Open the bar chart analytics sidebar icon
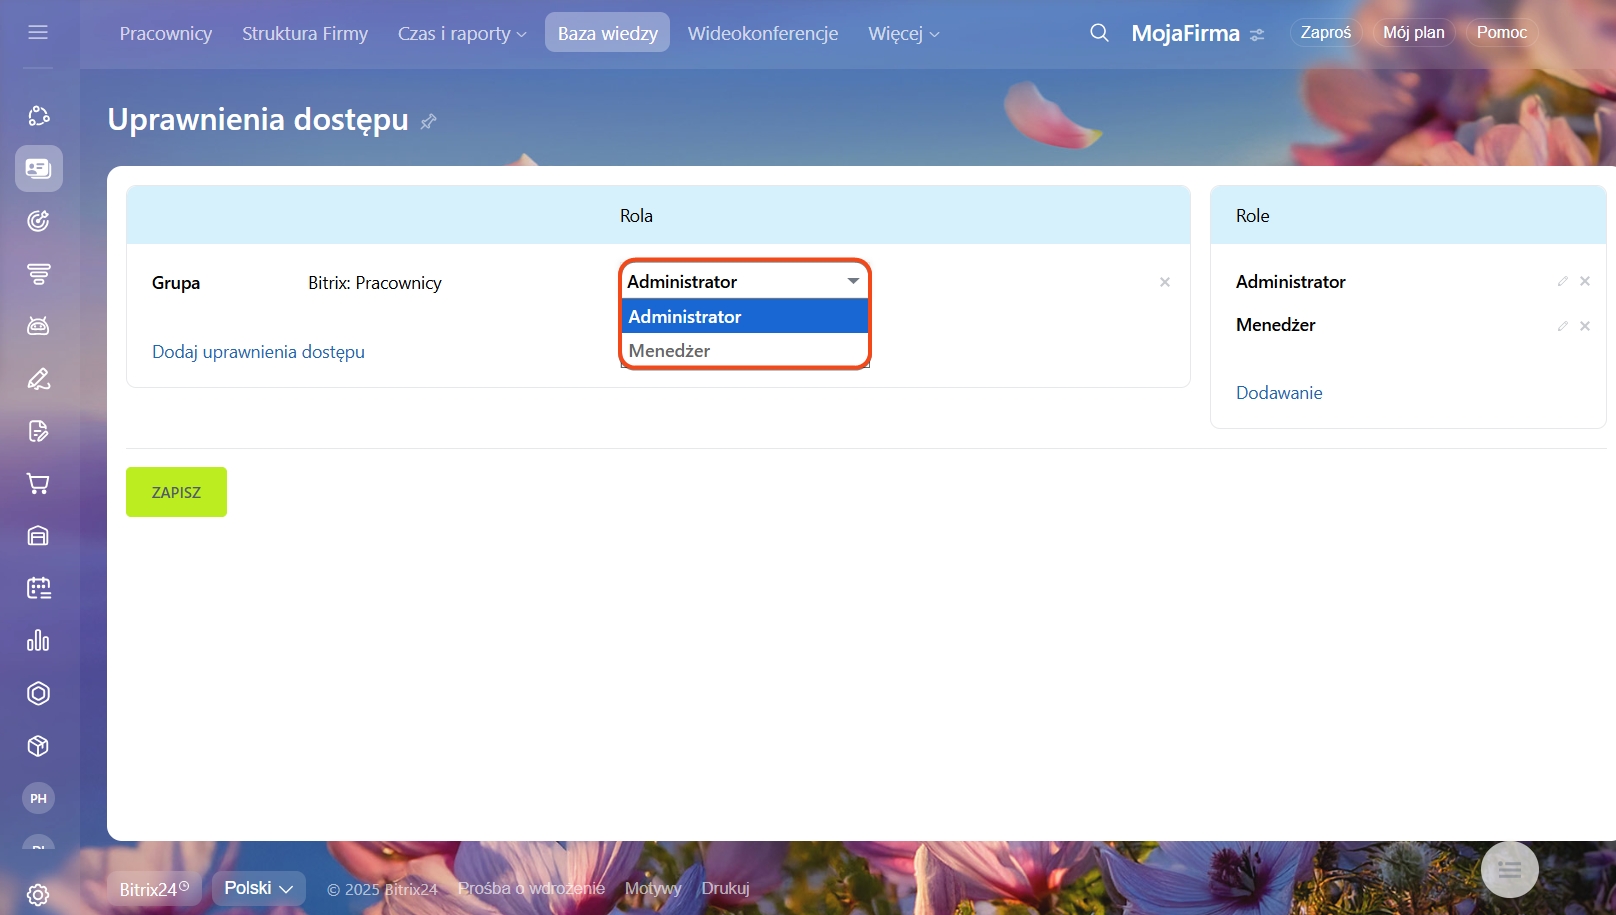1616x915 pixels. 38,641
